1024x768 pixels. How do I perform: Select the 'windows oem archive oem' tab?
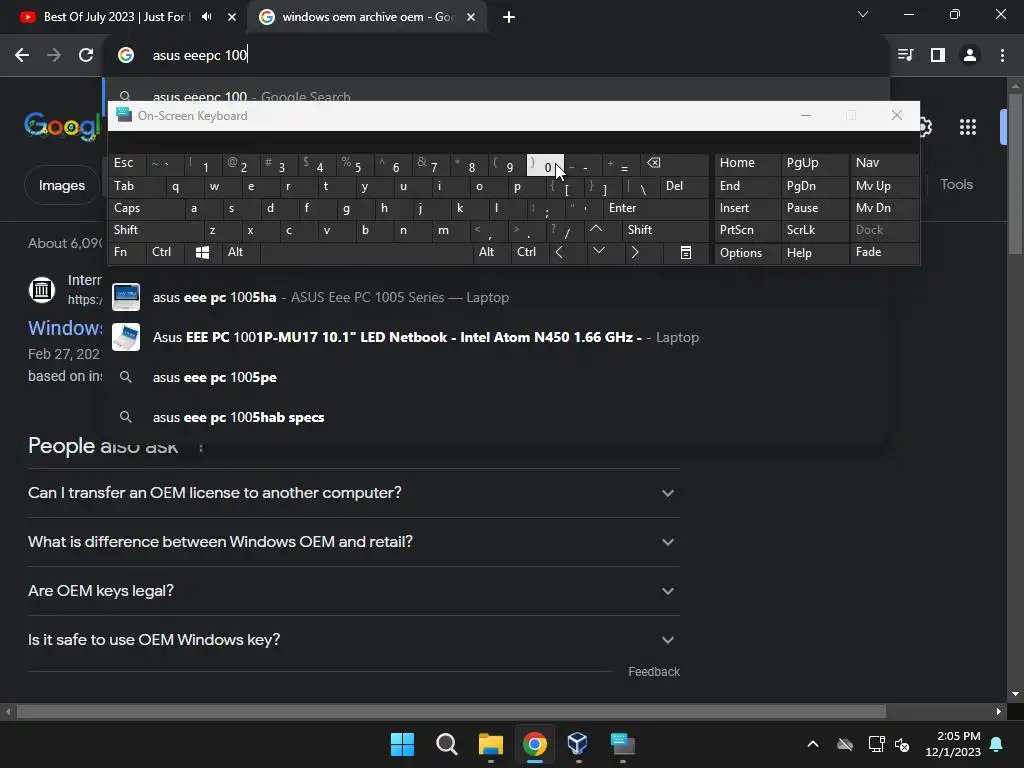[368, 17]
